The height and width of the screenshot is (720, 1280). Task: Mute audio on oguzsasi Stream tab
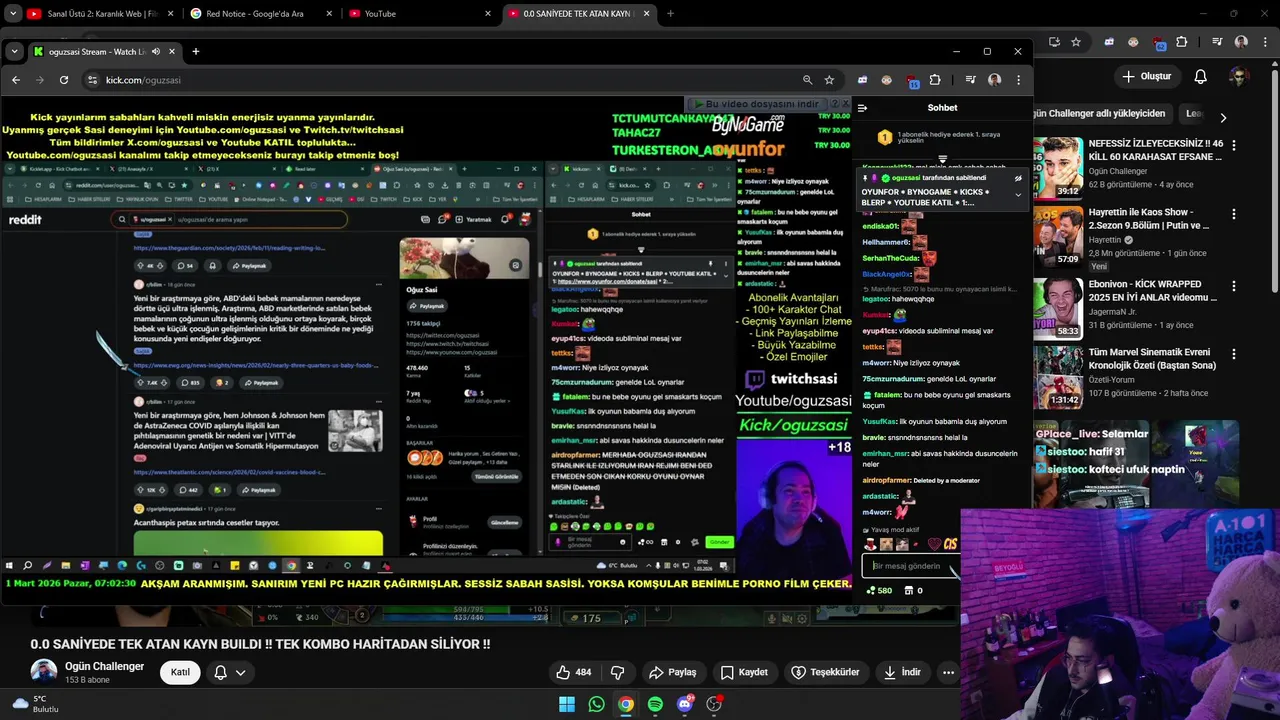(154, 51)
